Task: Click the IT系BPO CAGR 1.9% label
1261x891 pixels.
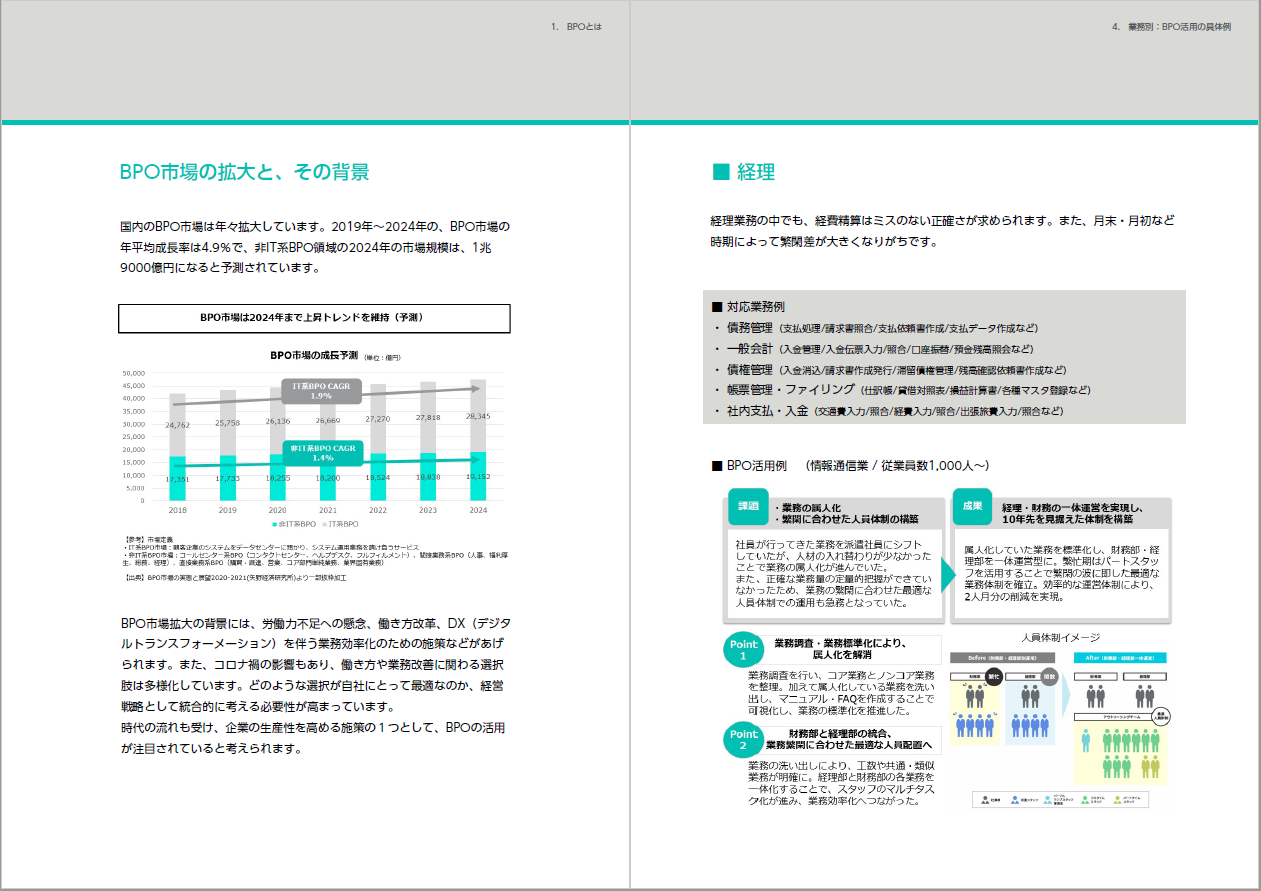Action: [320, 390]
